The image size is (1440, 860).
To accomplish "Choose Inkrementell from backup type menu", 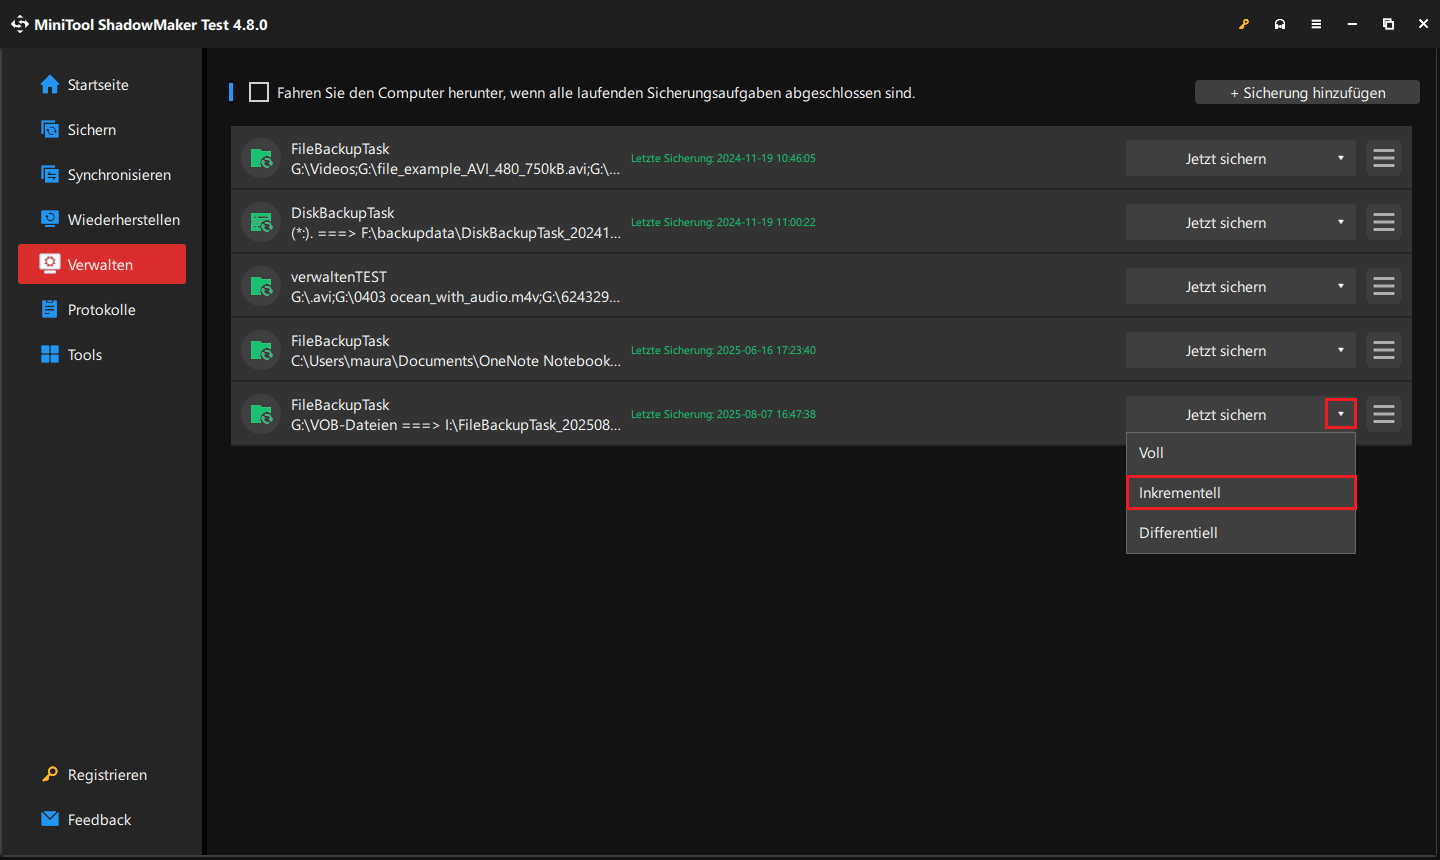I will coord(1241,493).
